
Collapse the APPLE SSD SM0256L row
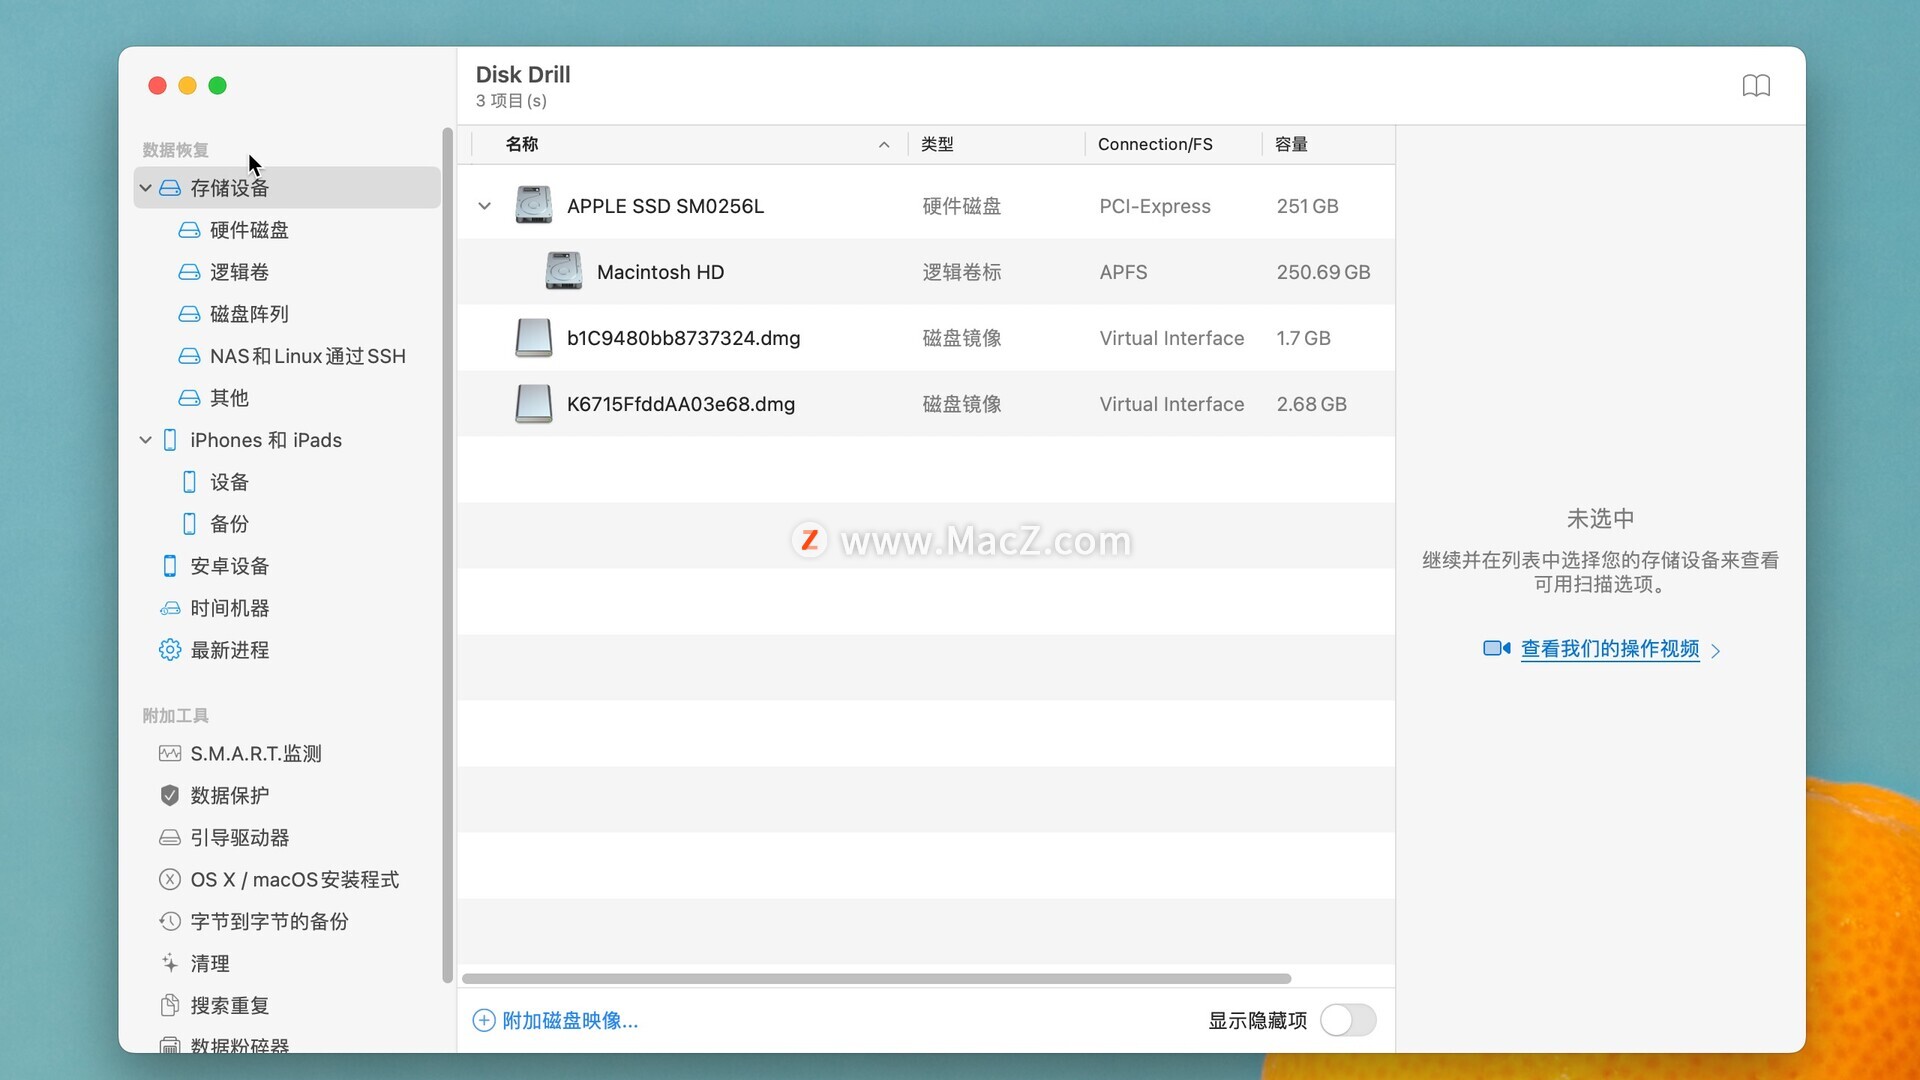[485, 206]
